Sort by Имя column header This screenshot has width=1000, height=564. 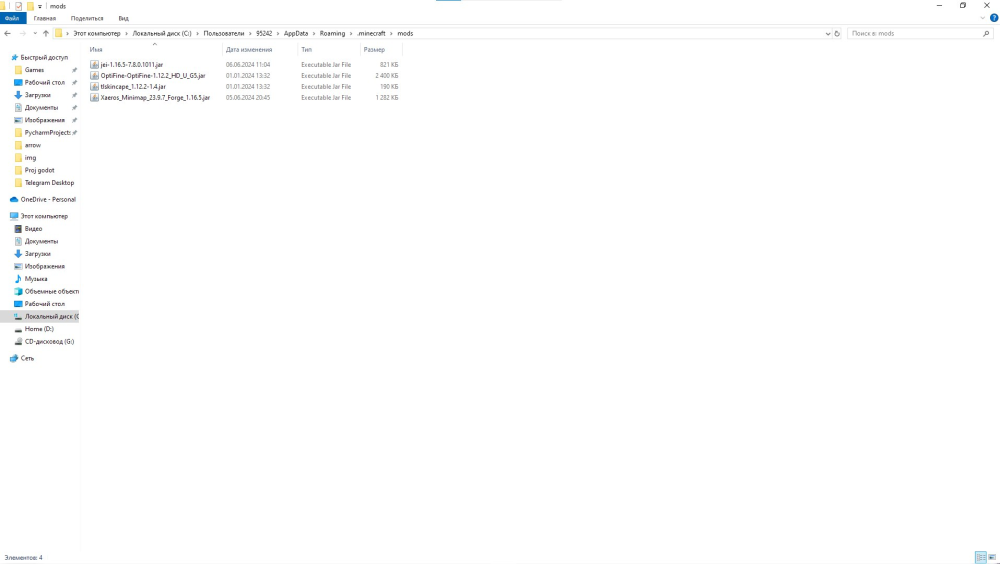(96, 49)
